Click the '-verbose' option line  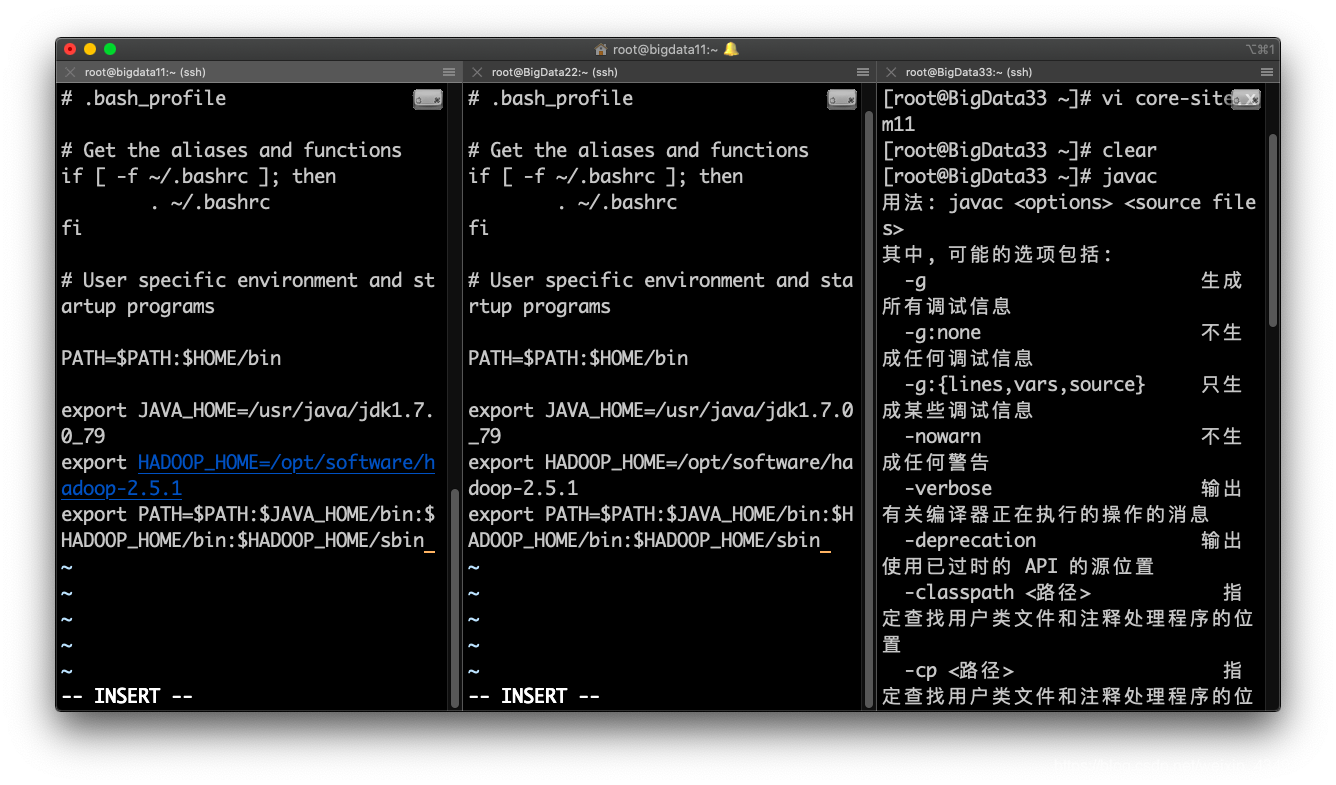[948, 488]
